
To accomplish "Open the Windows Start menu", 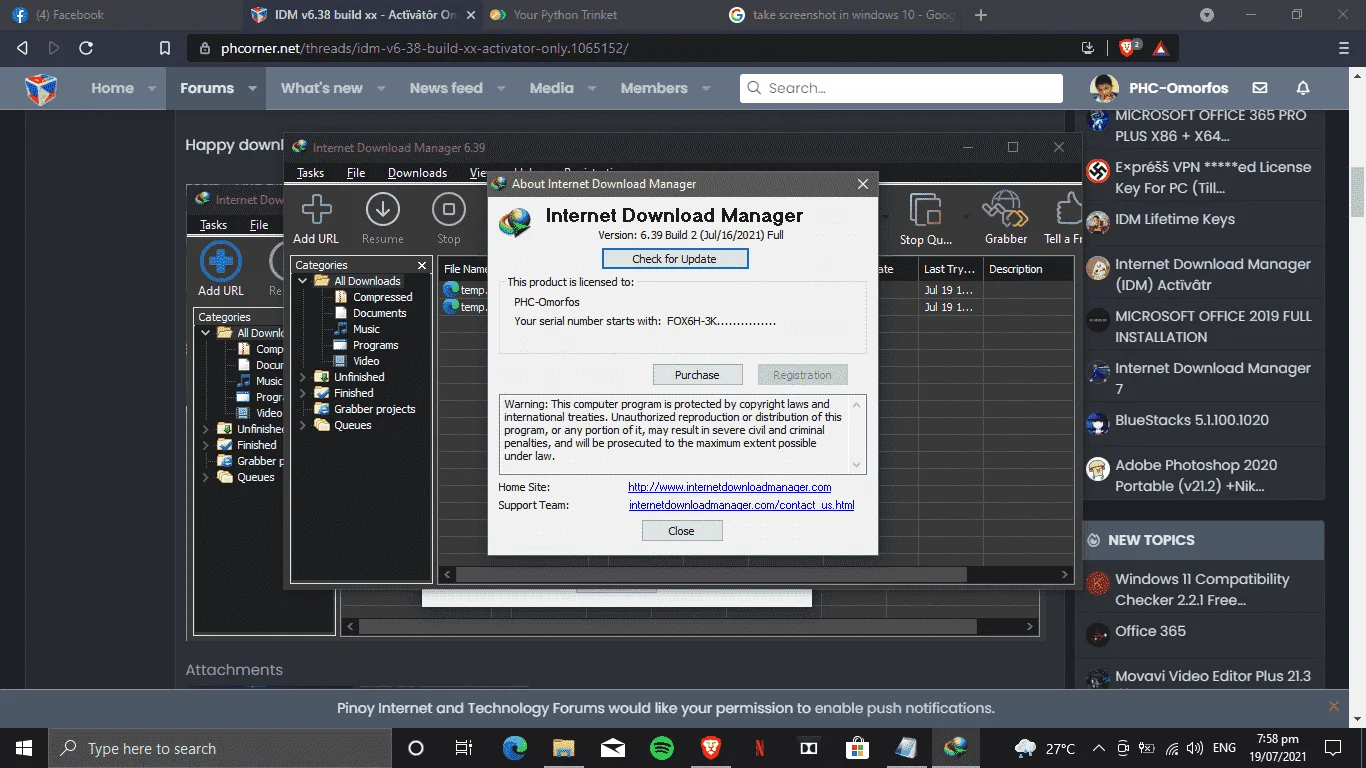I will [24, 748].
